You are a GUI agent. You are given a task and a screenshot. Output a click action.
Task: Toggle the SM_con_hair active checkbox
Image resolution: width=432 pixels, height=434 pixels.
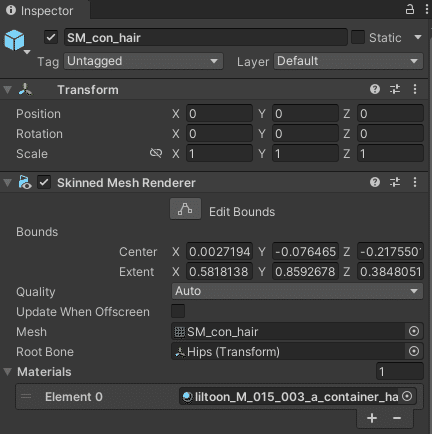[x=51, y=37]
